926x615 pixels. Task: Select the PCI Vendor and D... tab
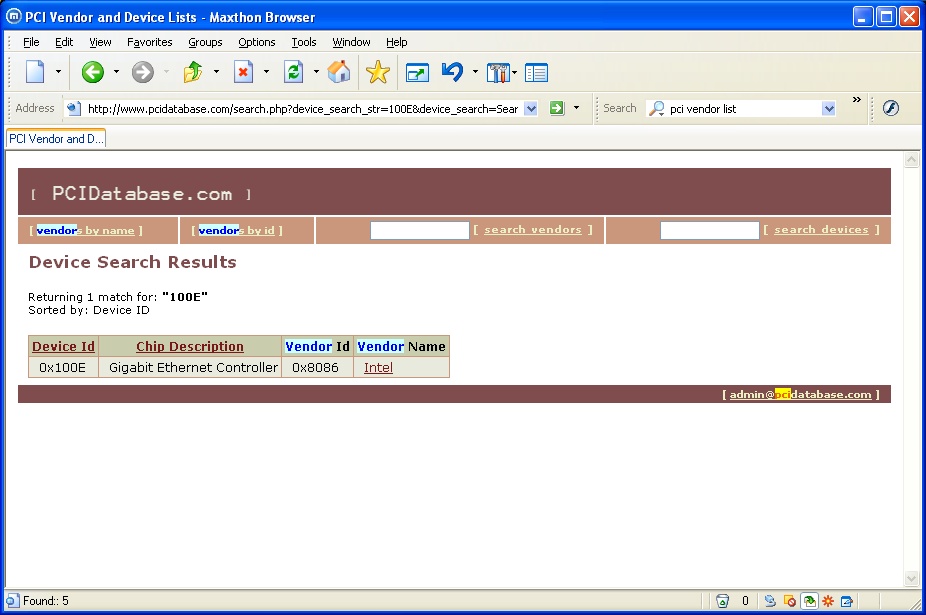56,139
